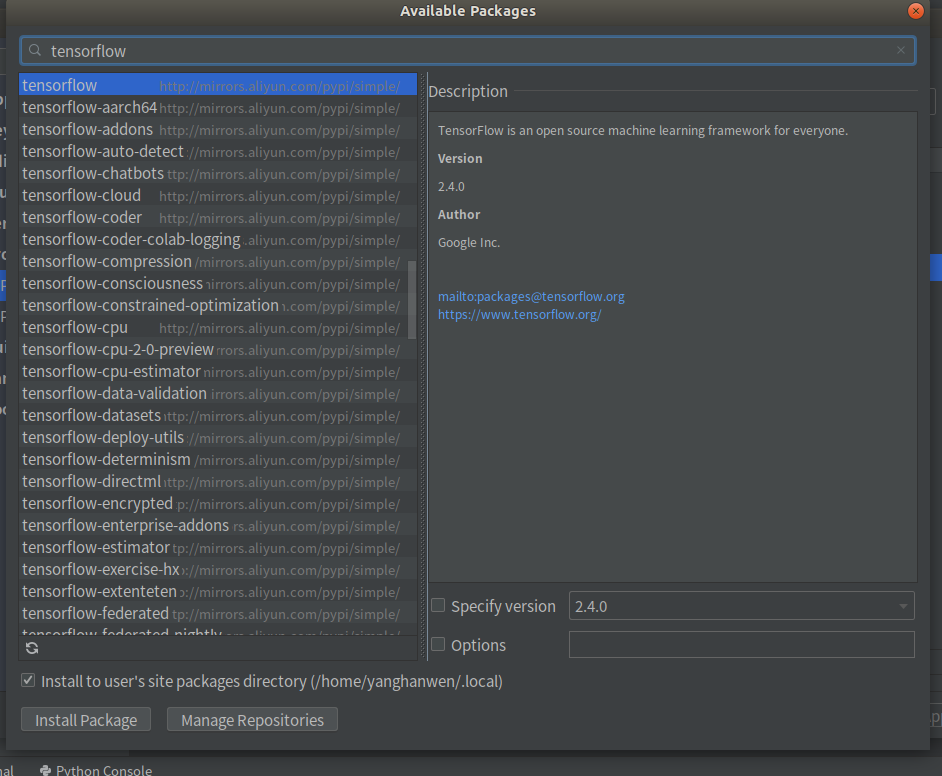
Task: Reload the package list with refresh icon
Action: (x=32, y=648)
